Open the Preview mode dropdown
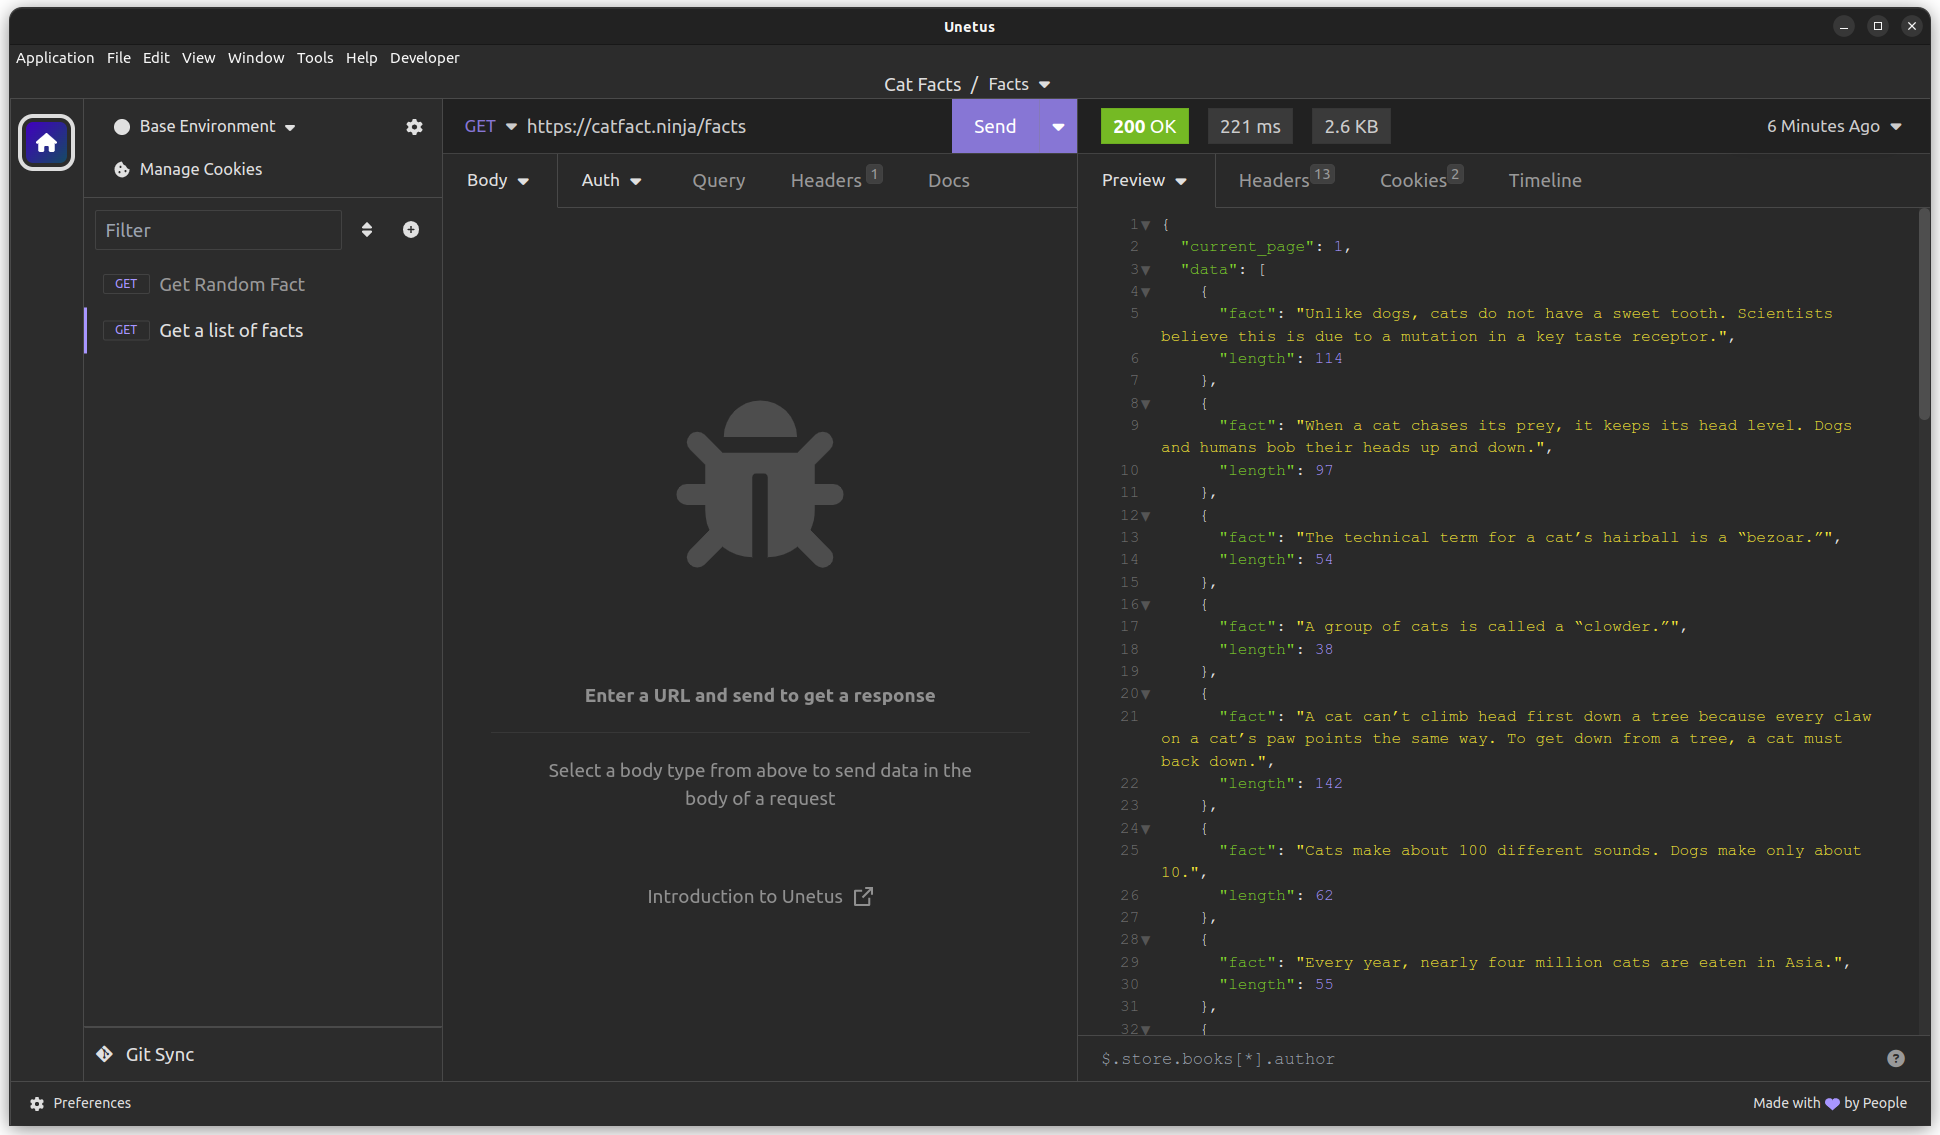 (x=1145, y=180)
